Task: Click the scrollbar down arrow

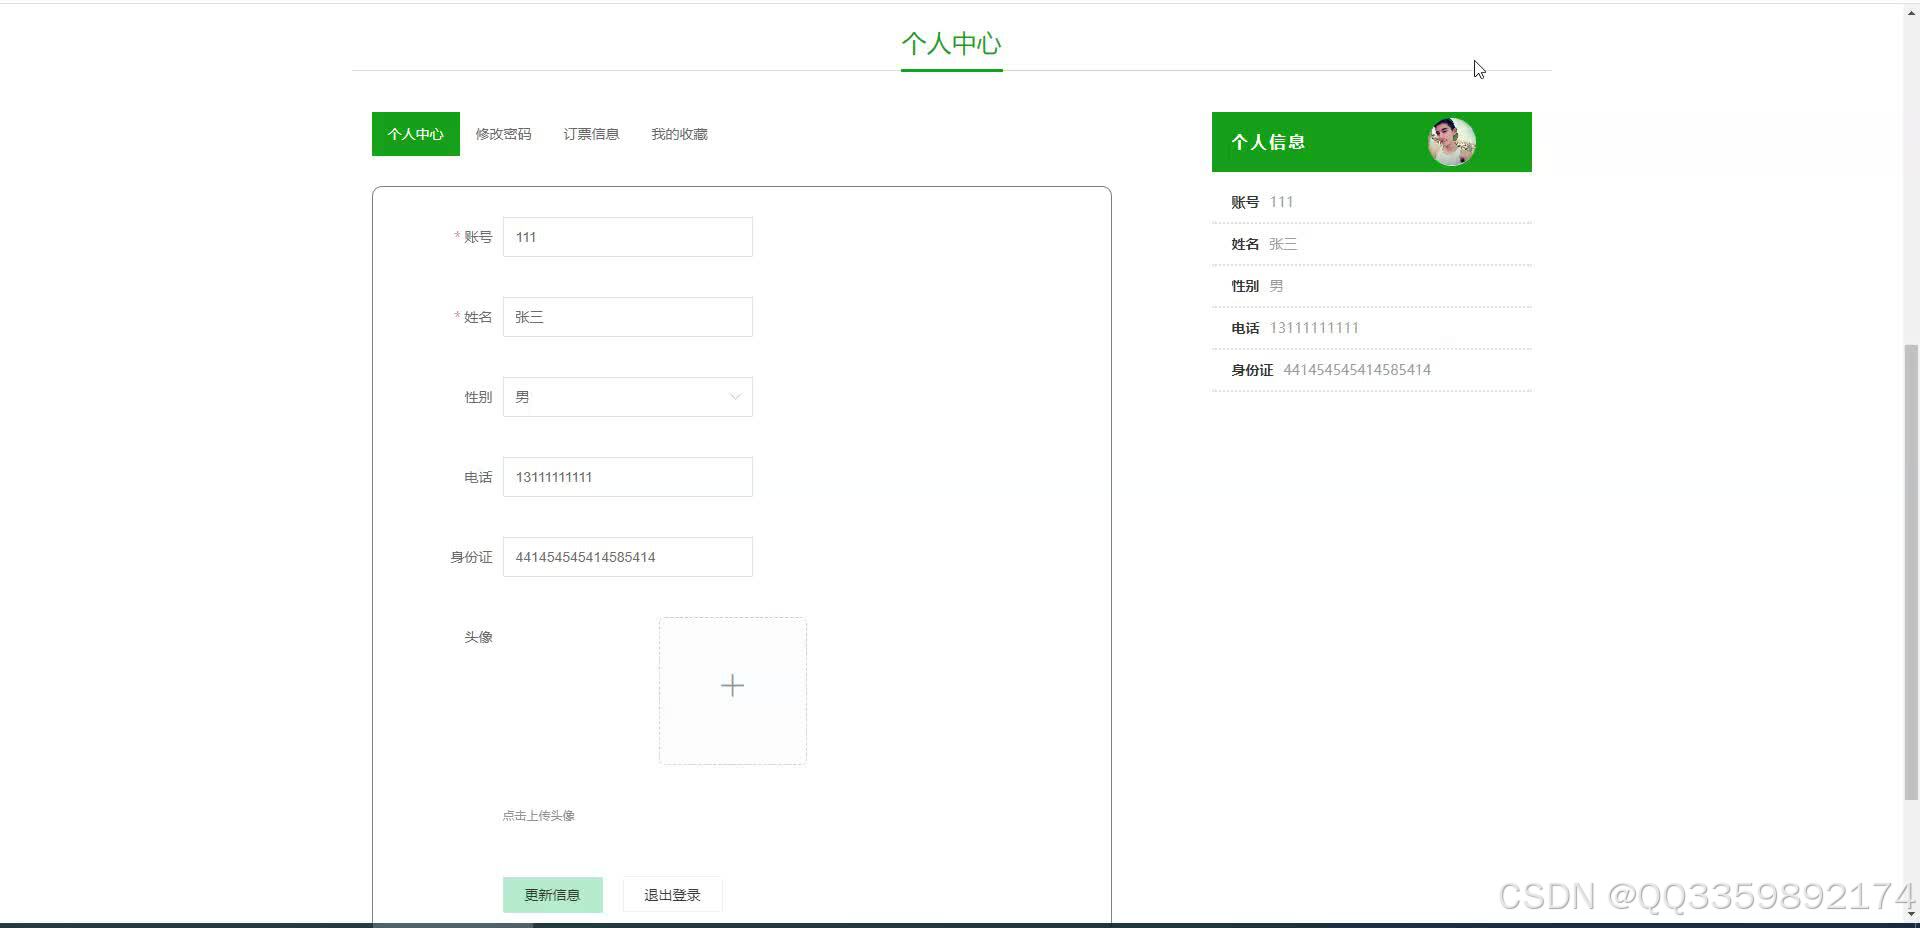Action: coord(1911,914)
